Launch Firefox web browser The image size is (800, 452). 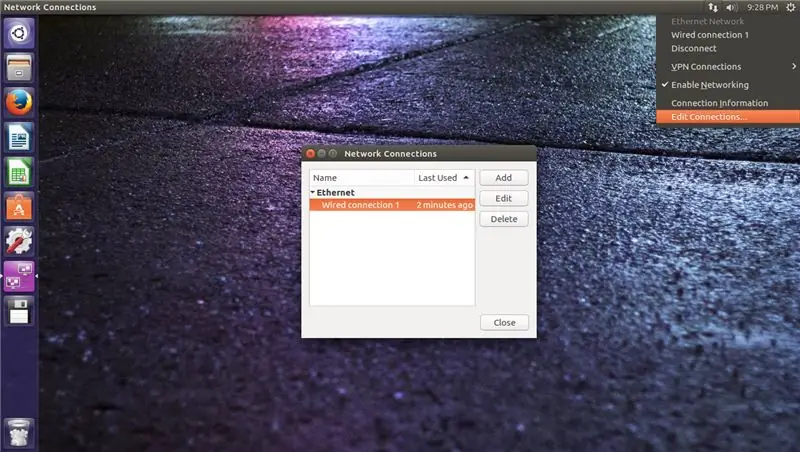(19, 103)
